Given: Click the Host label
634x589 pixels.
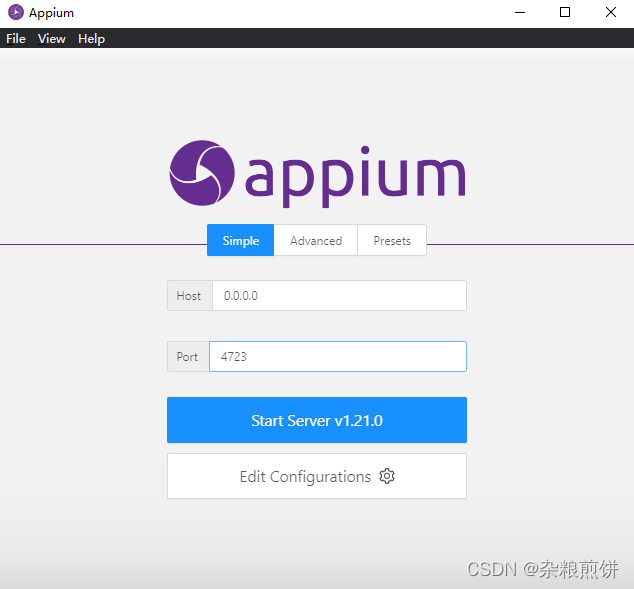Looking at the screenshot, I should (189, 296).
